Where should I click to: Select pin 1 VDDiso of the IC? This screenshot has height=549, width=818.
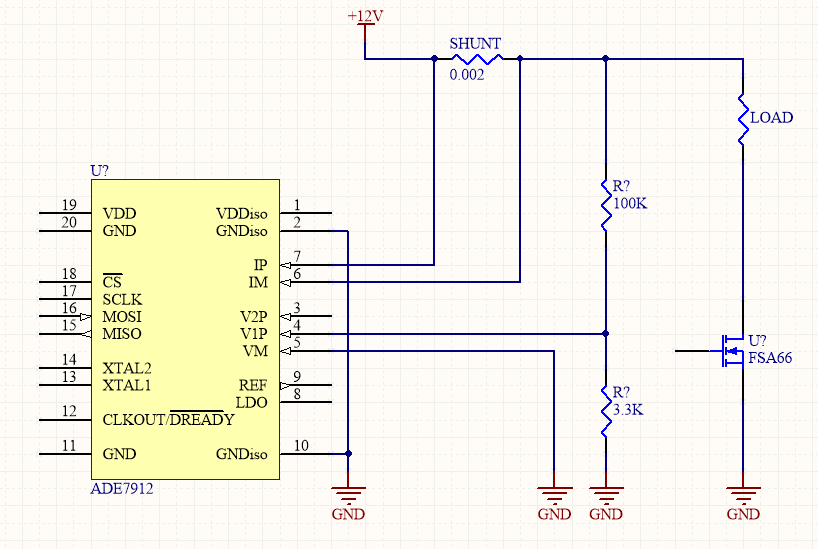point(306,212)
